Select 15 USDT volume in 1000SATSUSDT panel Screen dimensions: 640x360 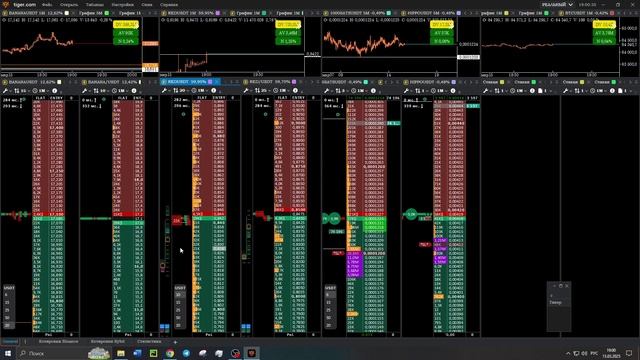click(329, 302)
